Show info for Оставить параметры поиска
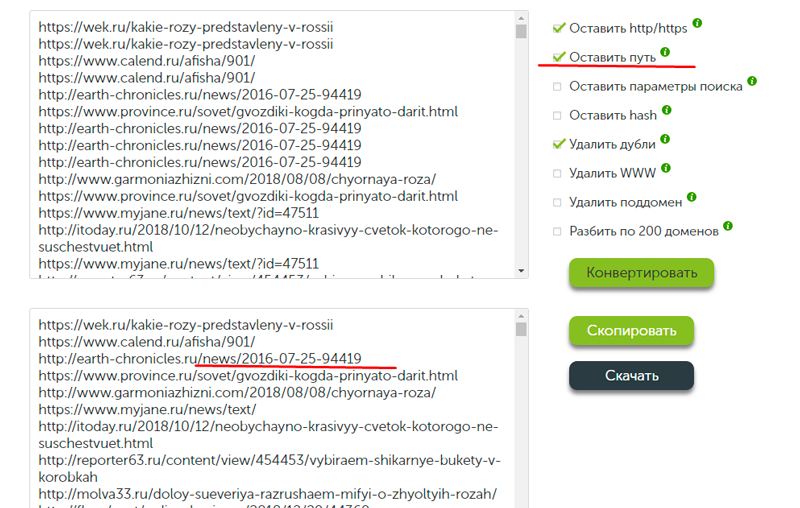 [x=752, y=81]
